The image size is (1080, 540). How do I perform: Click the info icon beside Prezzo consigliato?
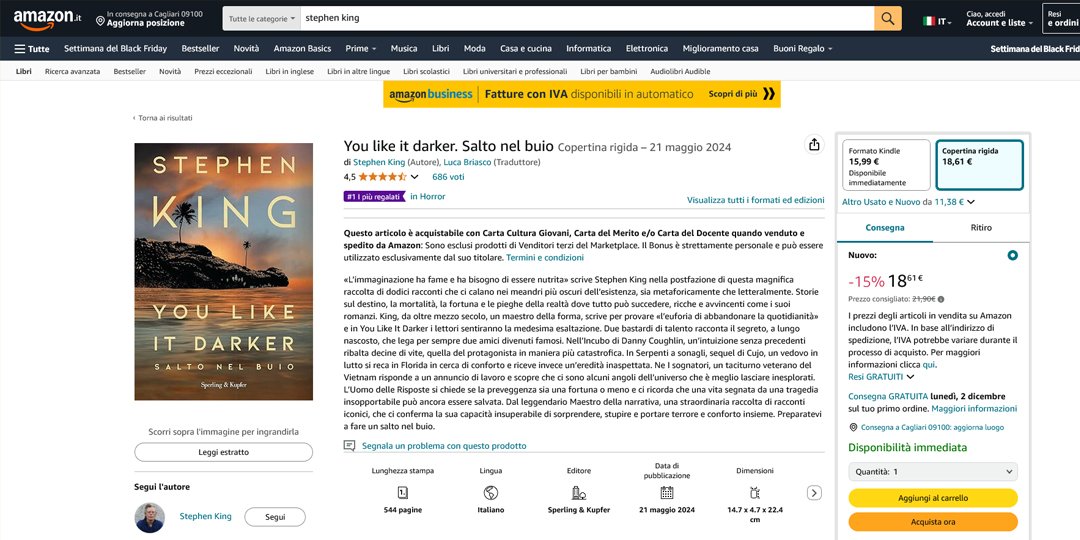(x=941, y=300)
